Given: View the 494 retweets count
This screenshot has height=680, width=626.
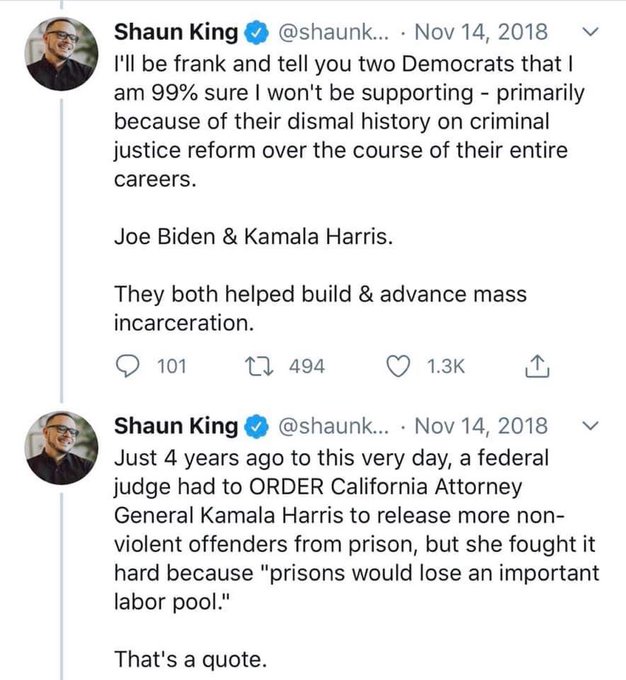Looking at the screenshot, I should coord(307,367).
